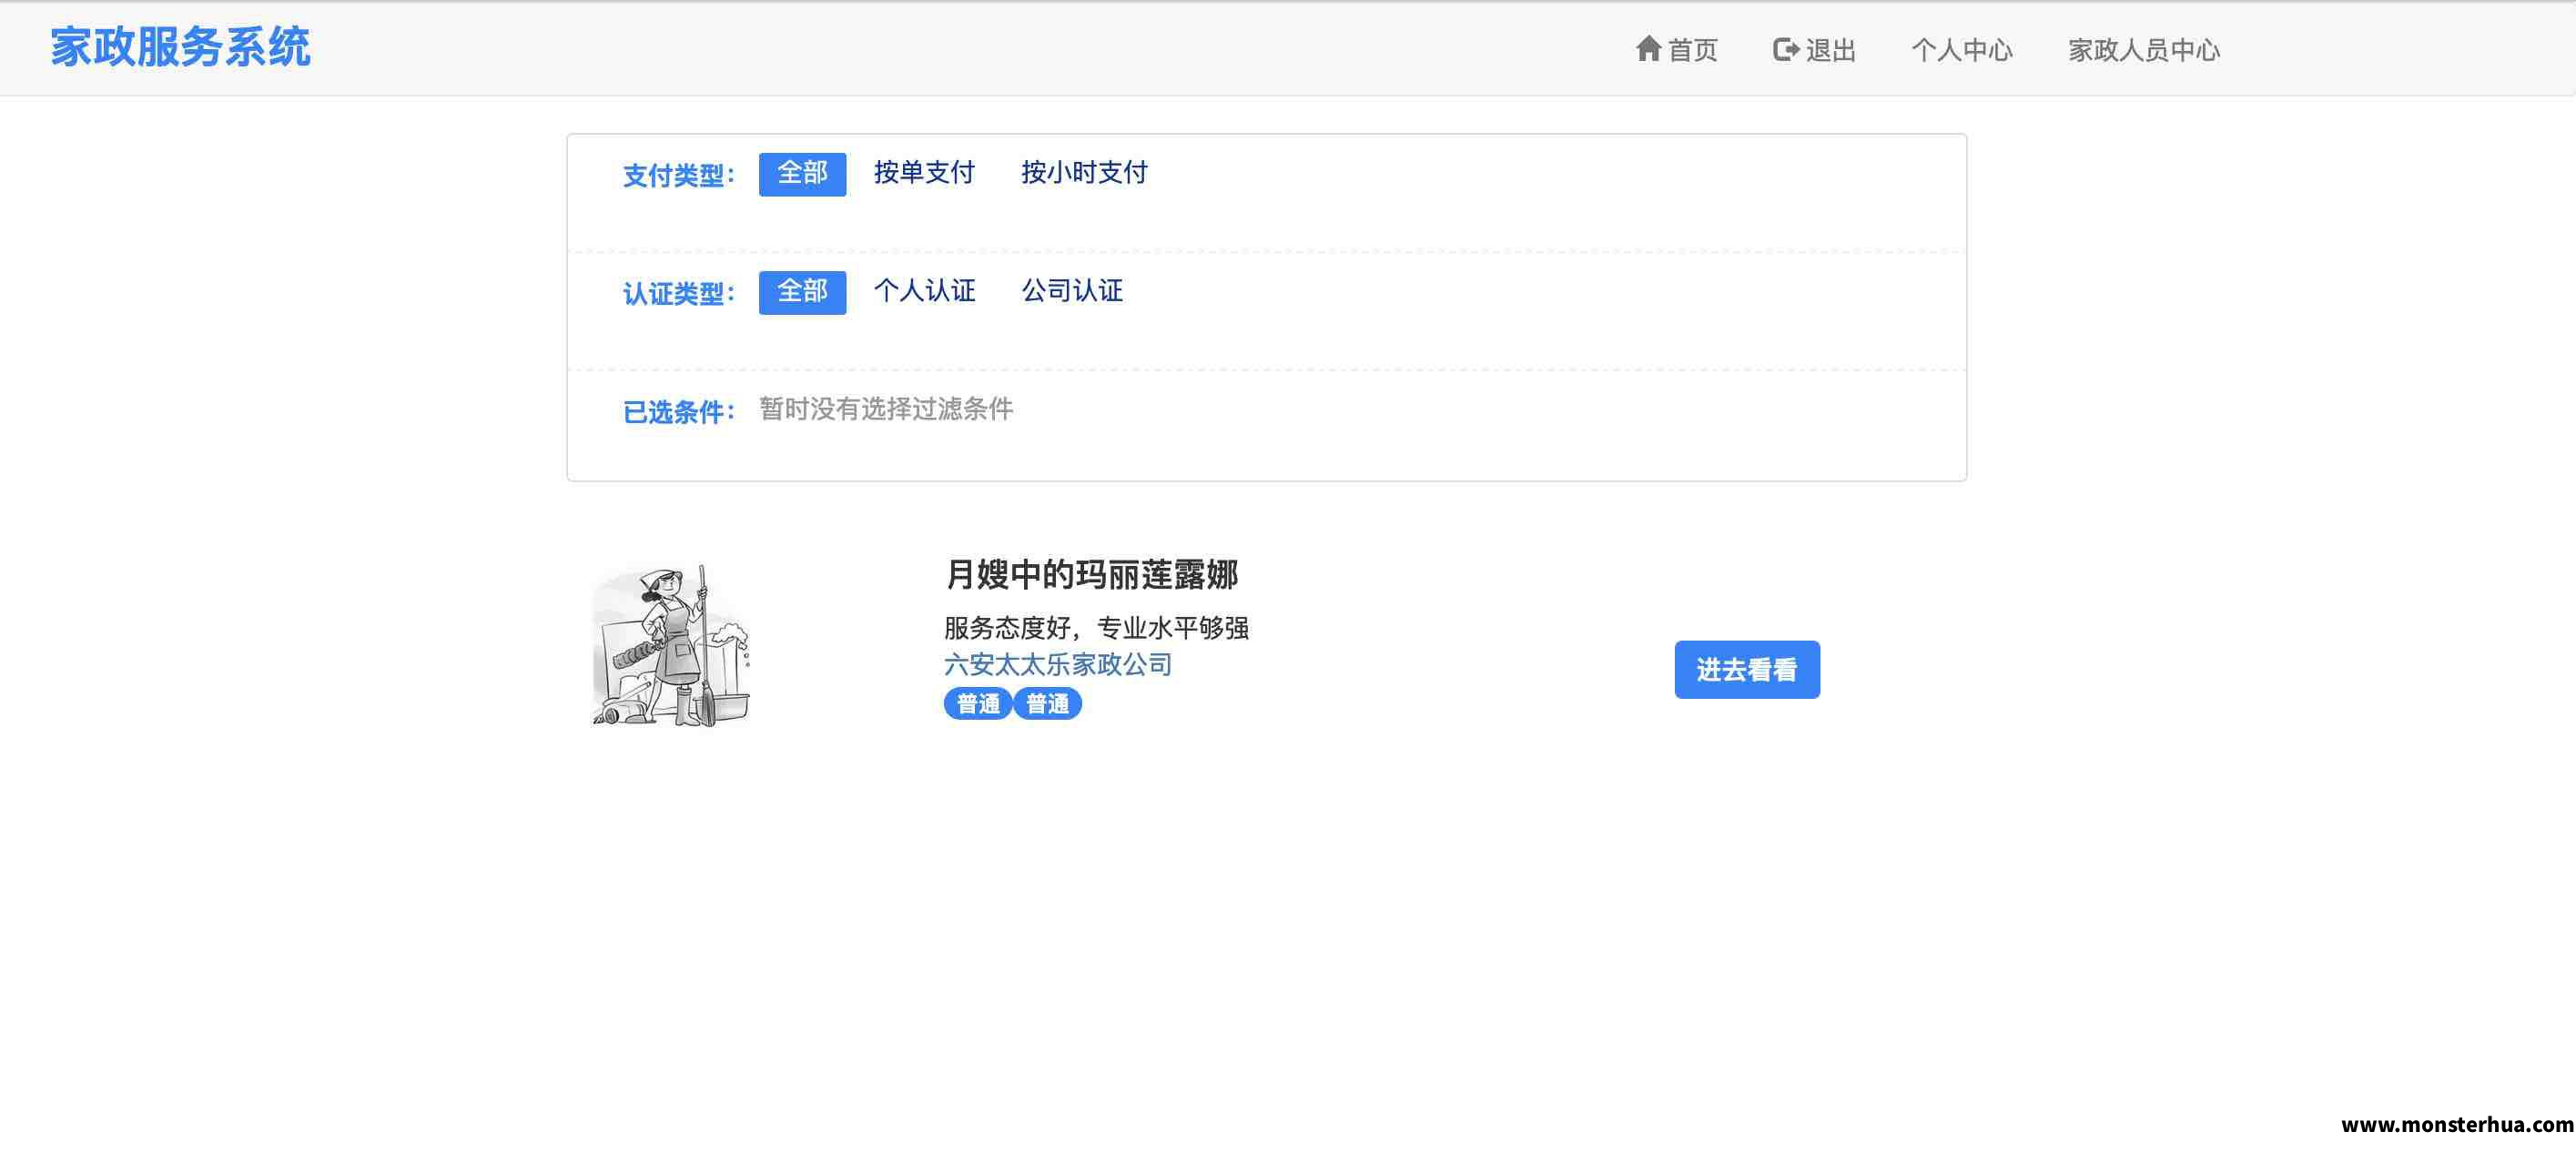This screenshot has width=2576, height=1152.
Task: Click the housekeeper cartoon thumbnail
Action: pyautogui.click(x=671, y=644)
